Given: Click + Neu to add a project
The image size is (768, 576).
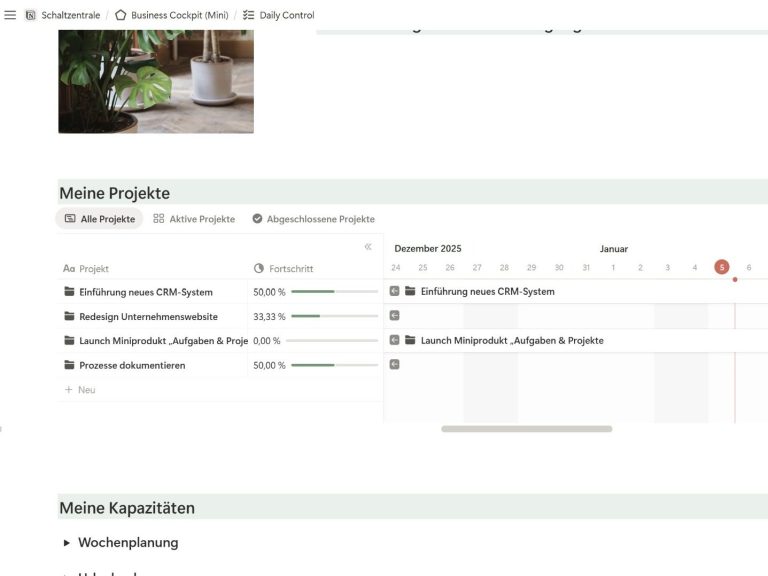Looking at the screenshot, I should pos(81,389).
